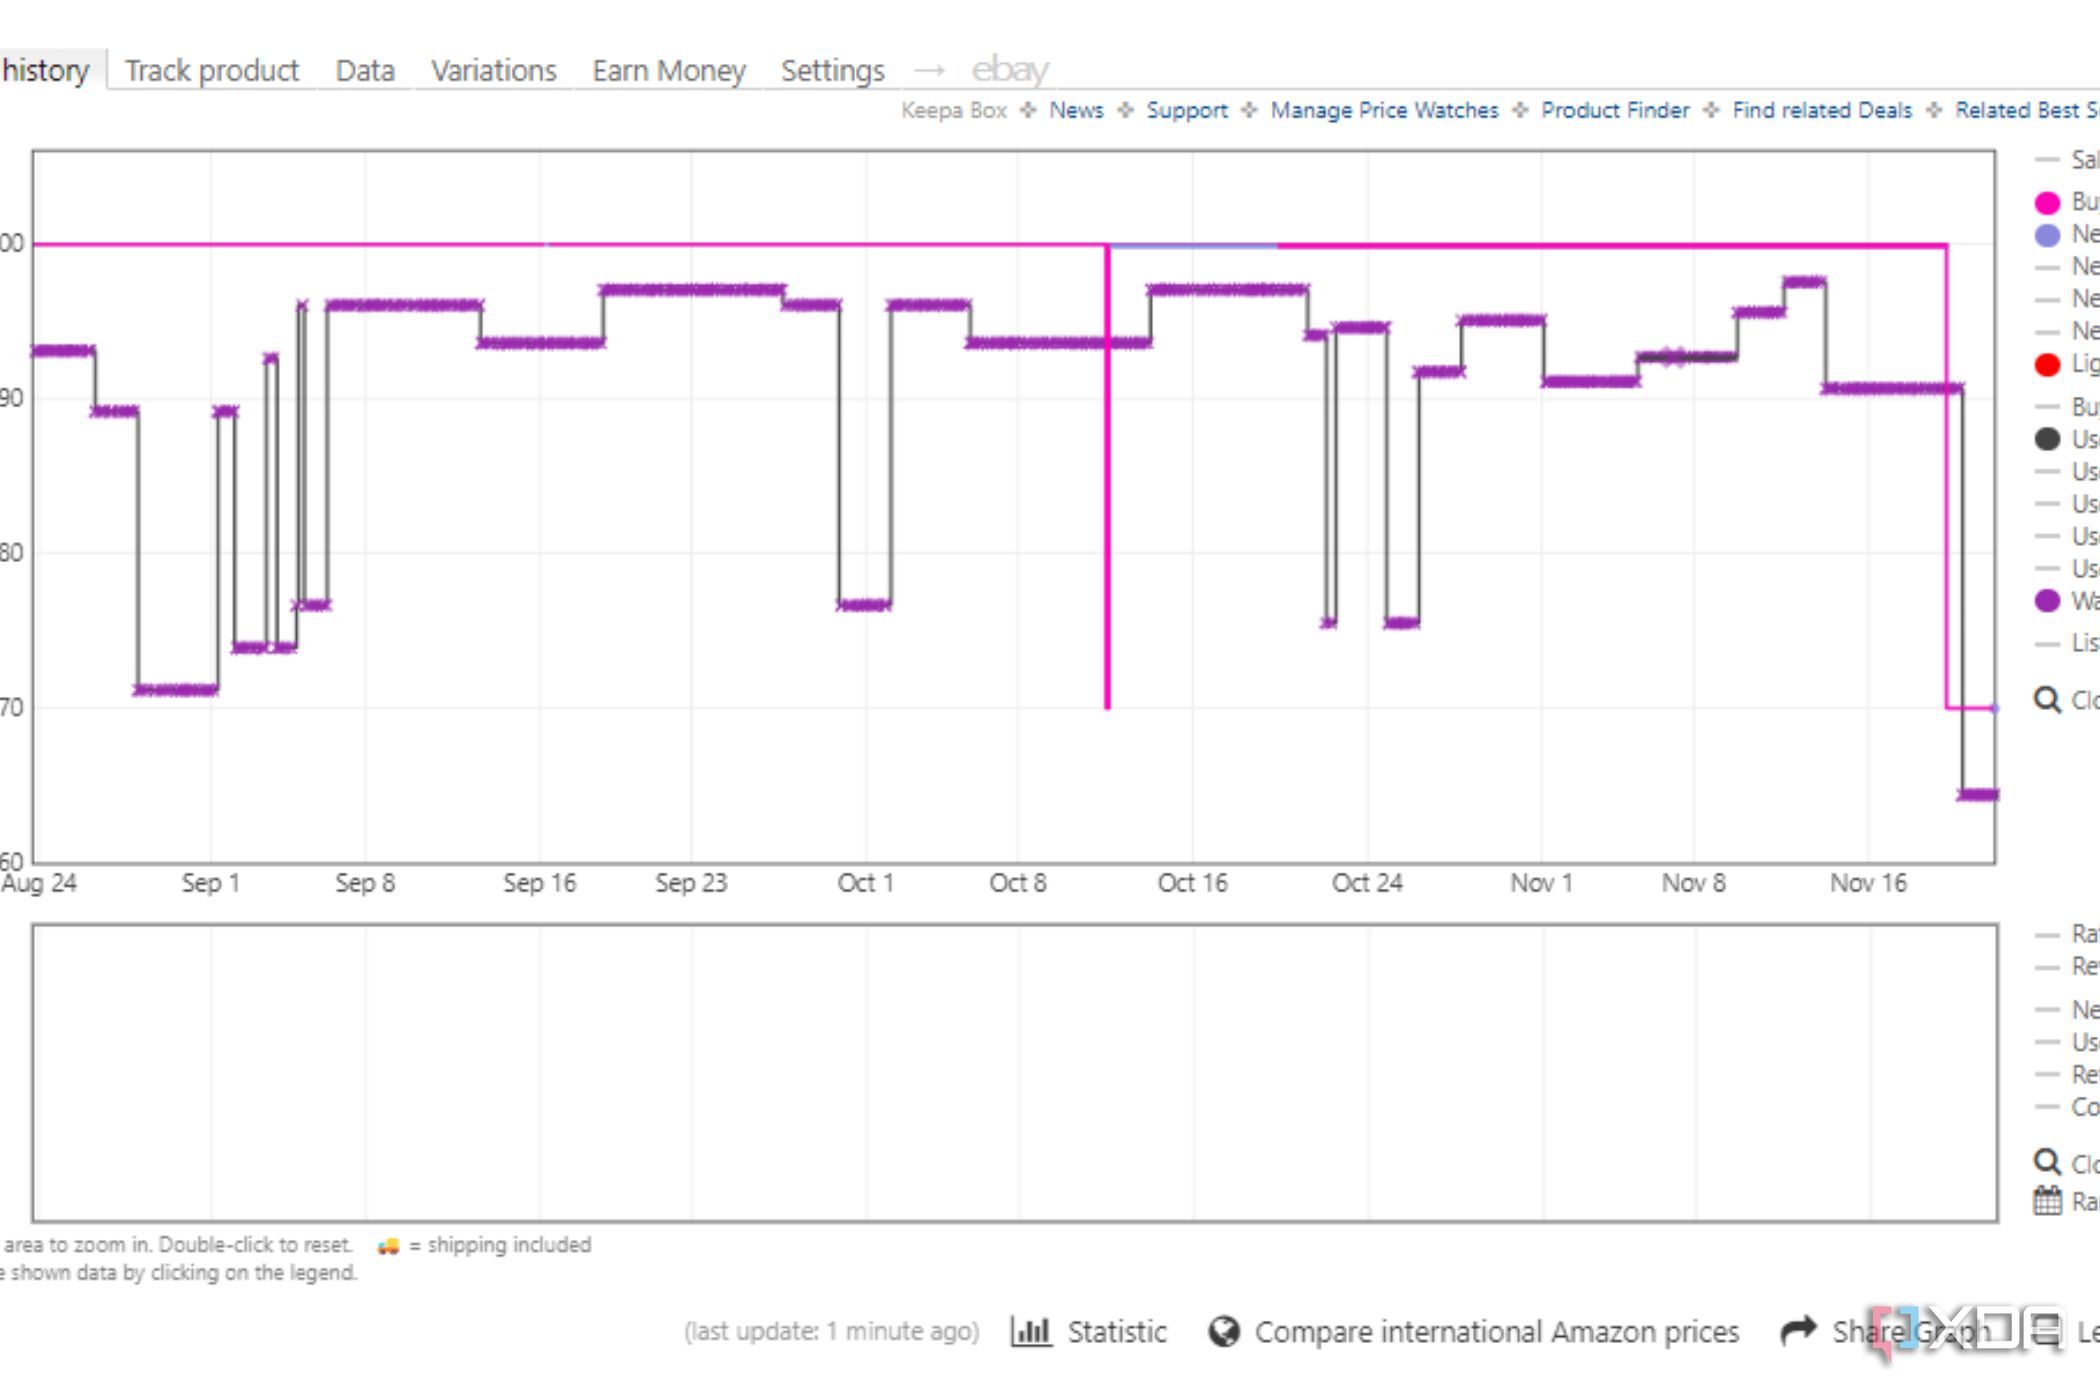Open the Settings tab

pos(832,70)
